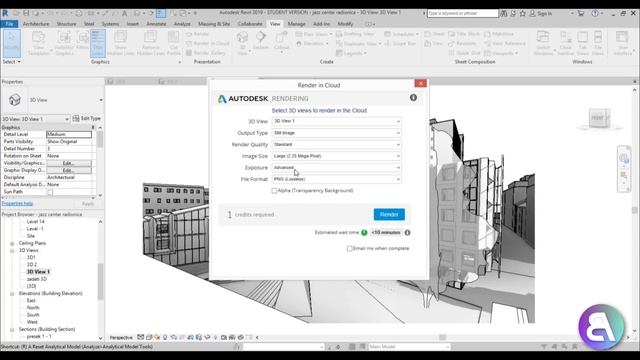
Task: Click the Tile Views icon
Action: (598, 43)
